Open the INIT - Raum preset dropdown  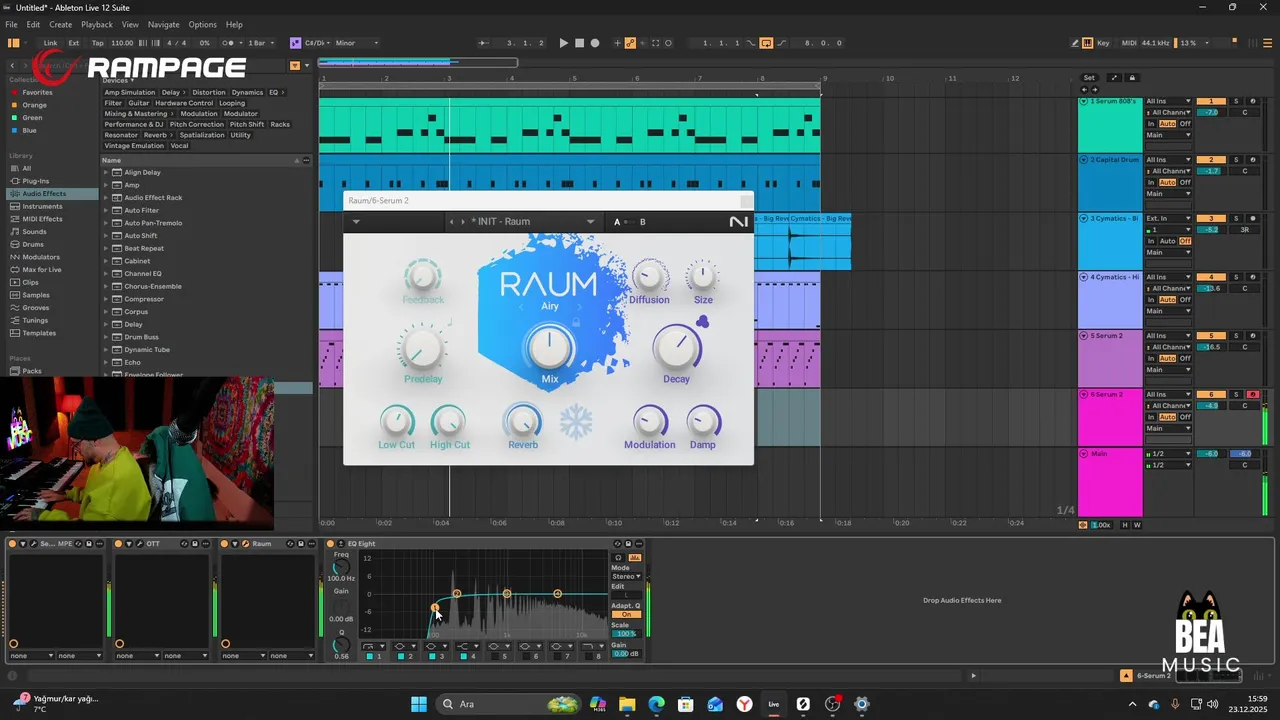click(x=590, y=222)
